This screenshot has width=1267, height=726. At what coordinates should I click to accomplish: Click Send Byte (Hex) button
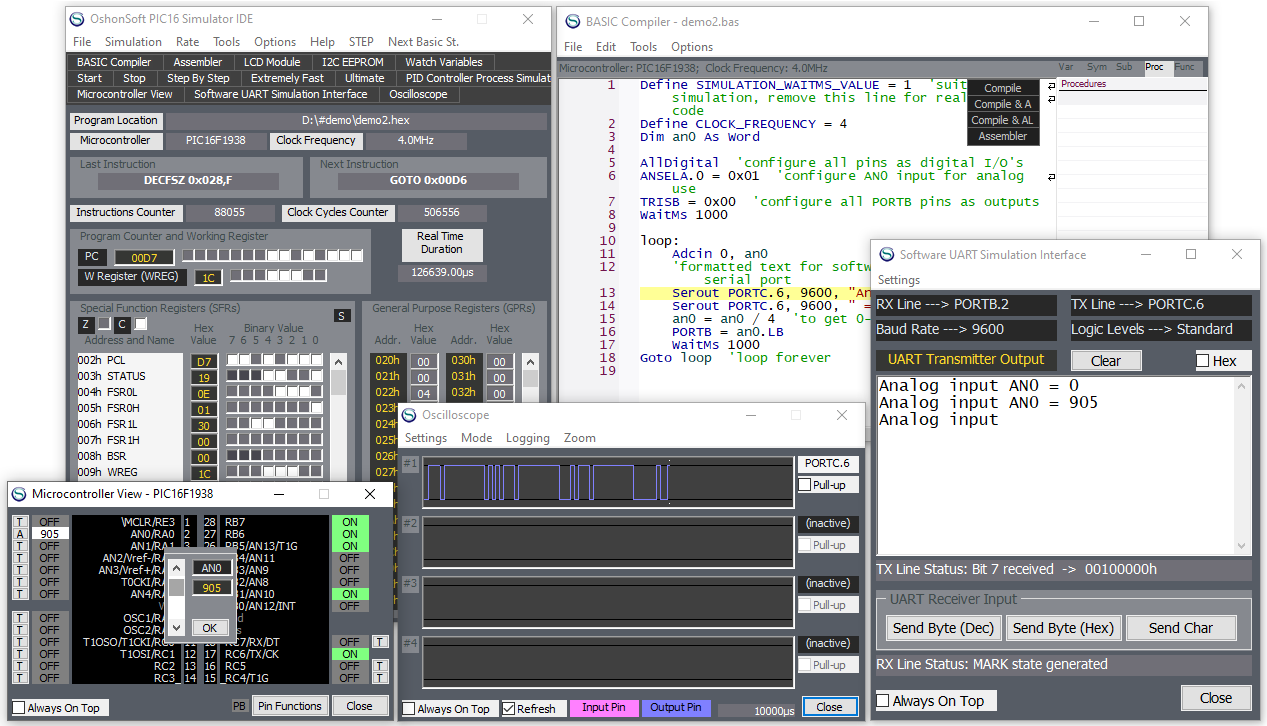1062,628
